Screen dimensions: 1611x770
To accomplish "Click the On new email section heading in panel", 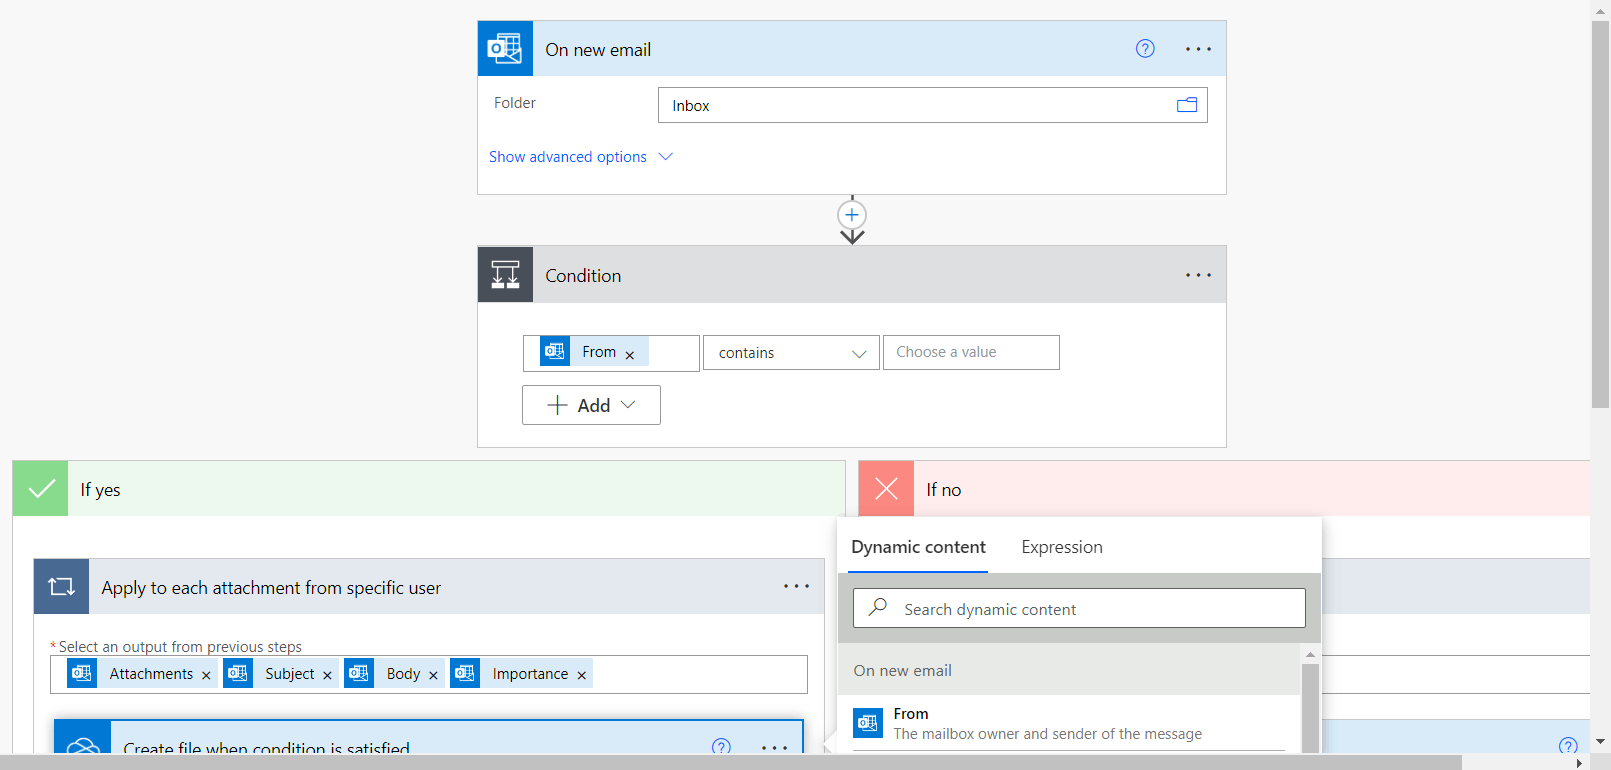I will coord(902,671).
